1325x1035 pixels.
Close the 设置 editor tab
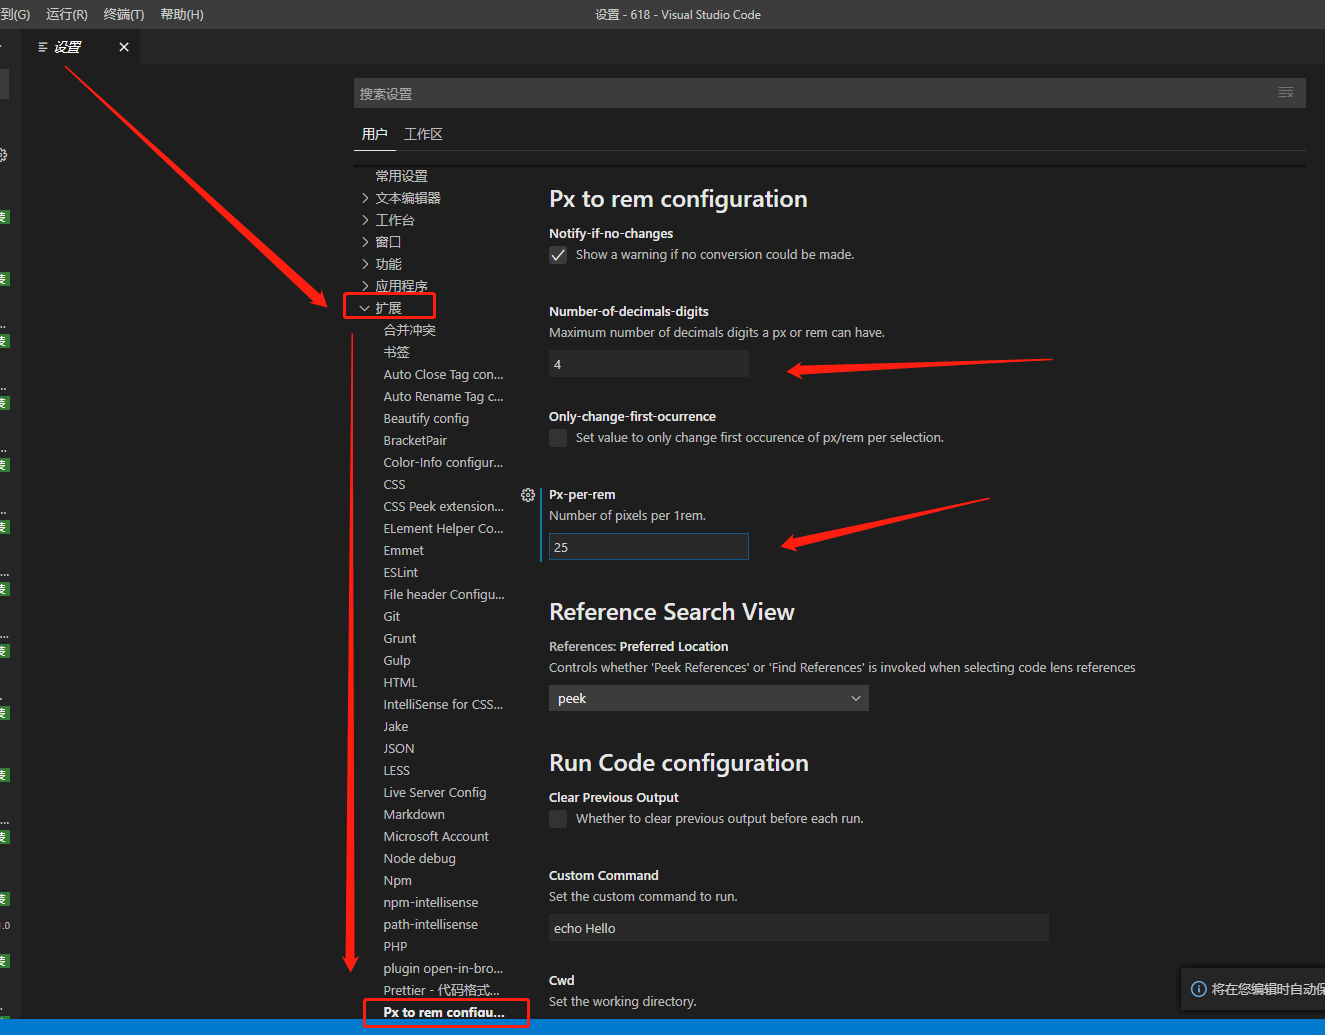(124, 47)
